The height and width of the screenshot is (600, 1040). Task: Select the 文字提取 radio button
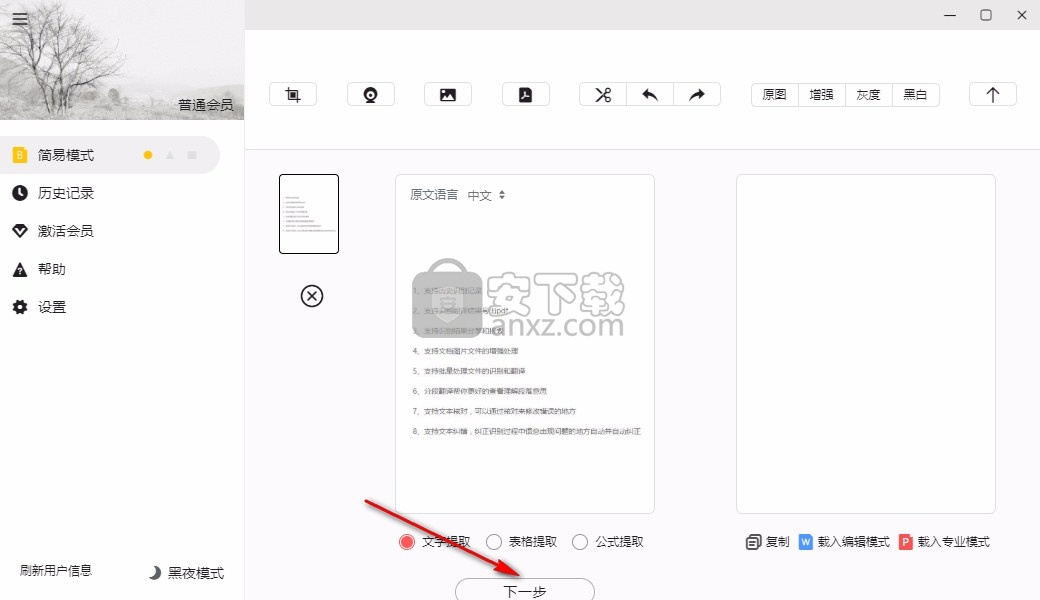(x=407, y=542)
